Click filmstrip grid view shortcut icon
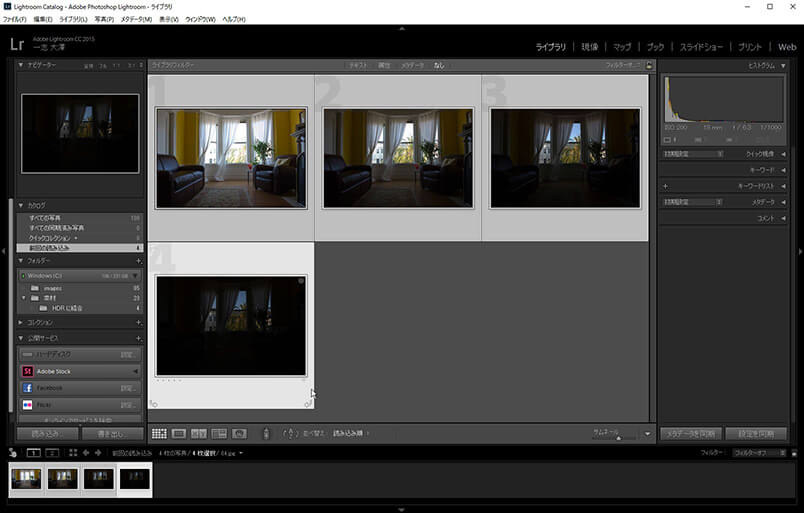The height and width of the screenshot is (513, 804). 73,453
